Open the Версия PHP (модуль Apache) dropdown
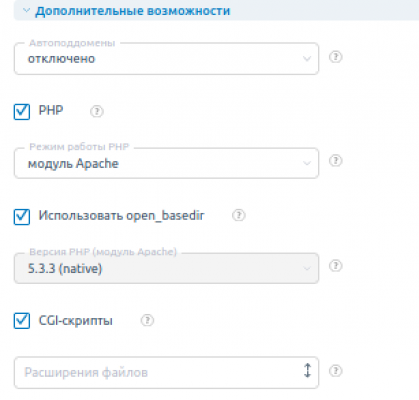Screen dimensions: 419x400 [166, 269]
